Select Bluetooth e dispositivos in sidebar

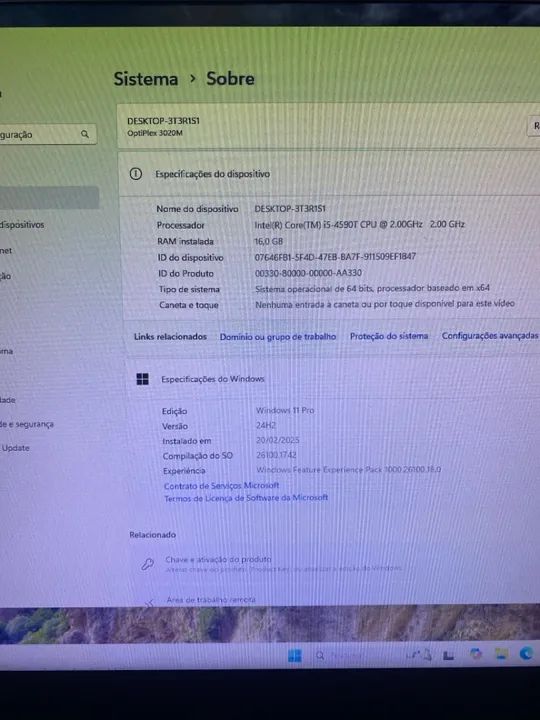[x=22, y=225]
